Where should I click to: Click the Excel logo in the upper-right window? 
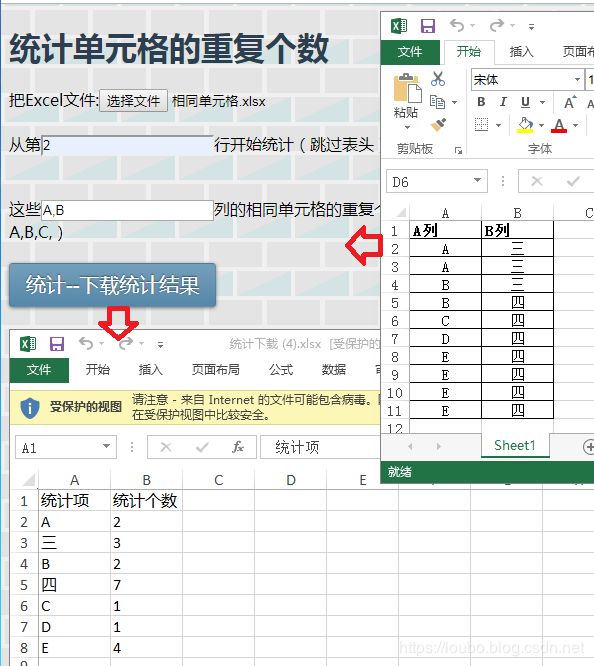point(399,26)
